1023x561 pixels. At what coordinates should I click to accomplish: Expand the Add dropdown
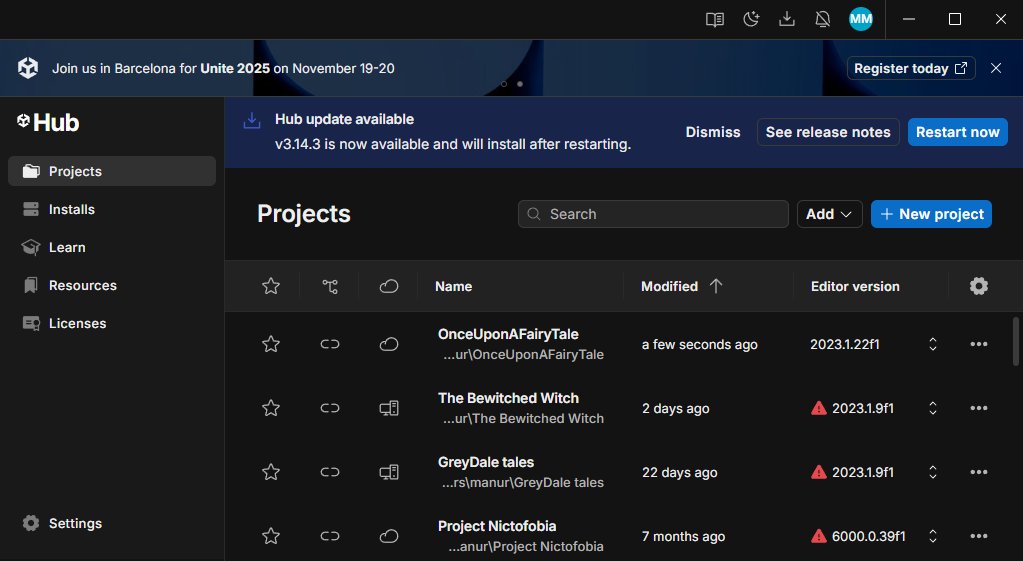(x=829, y=214)
